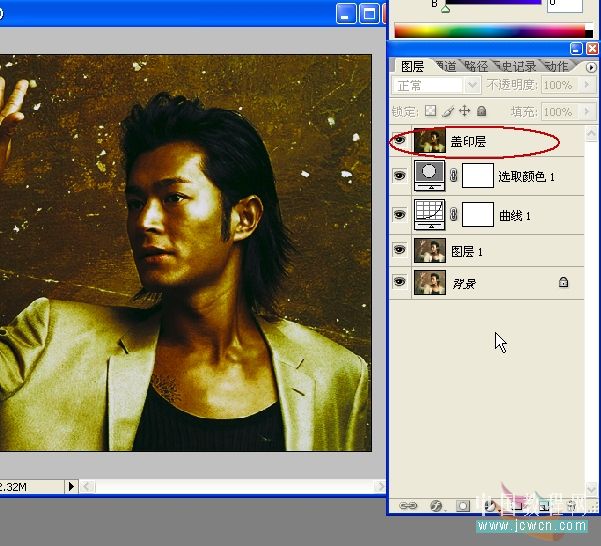The image size is (601, 546).
Task: Hide the 背景 layer
Action: point(400,282)
